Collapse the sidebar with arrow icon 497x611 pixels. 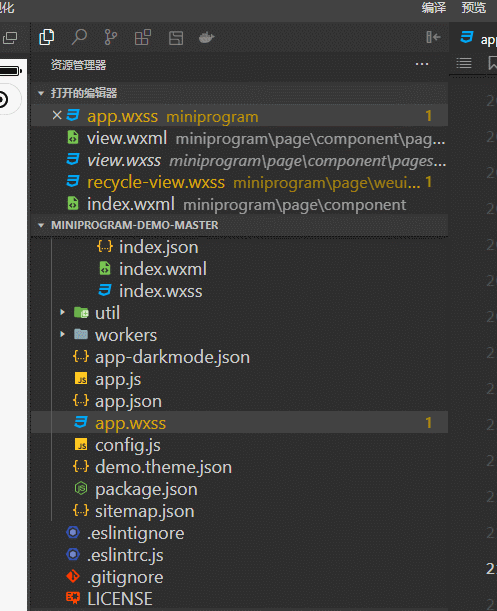433,37
